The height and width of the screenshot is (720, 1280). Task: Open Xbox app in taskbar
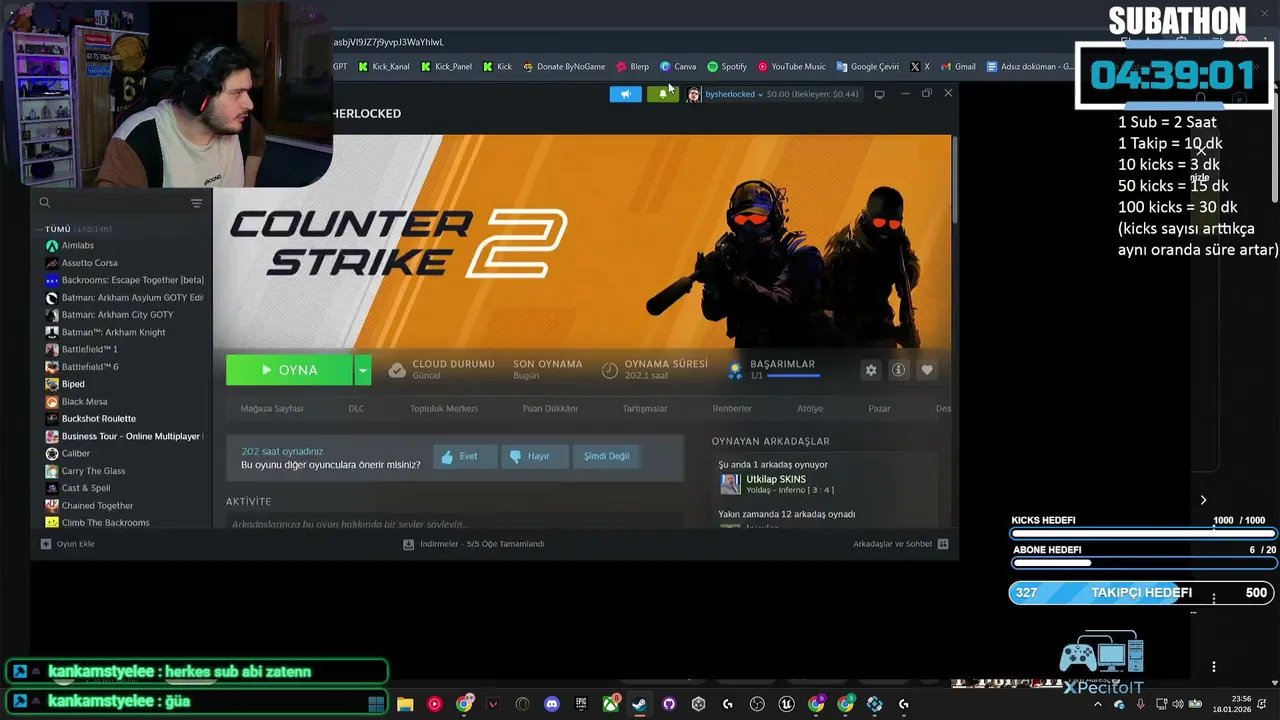610,704
